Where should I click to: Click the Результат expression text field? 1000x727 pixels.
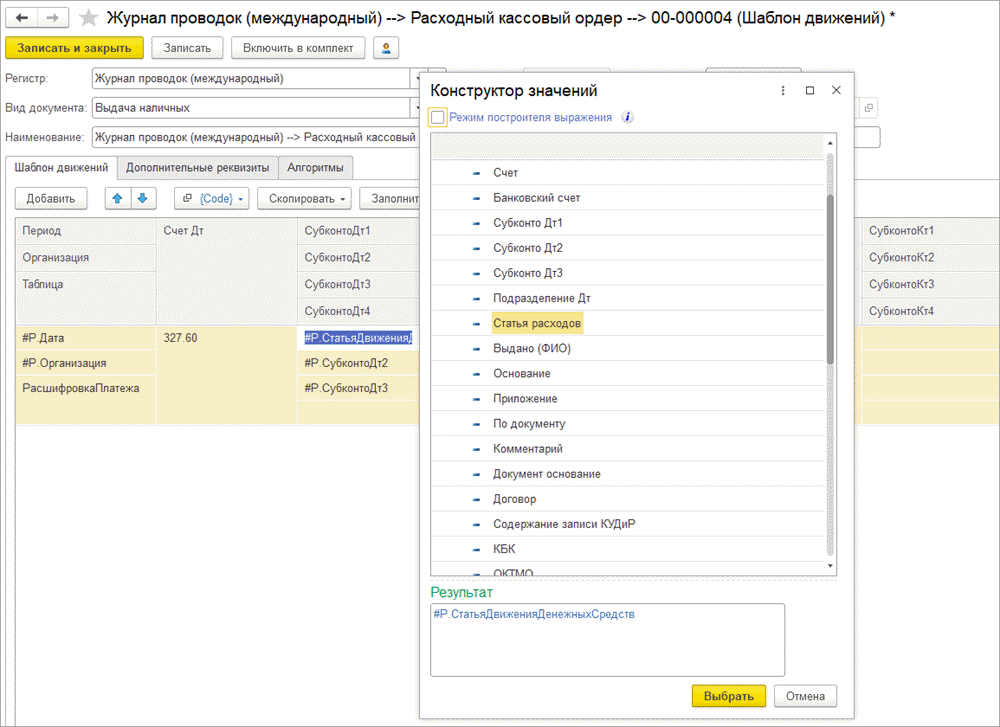[x=607, y=639]
